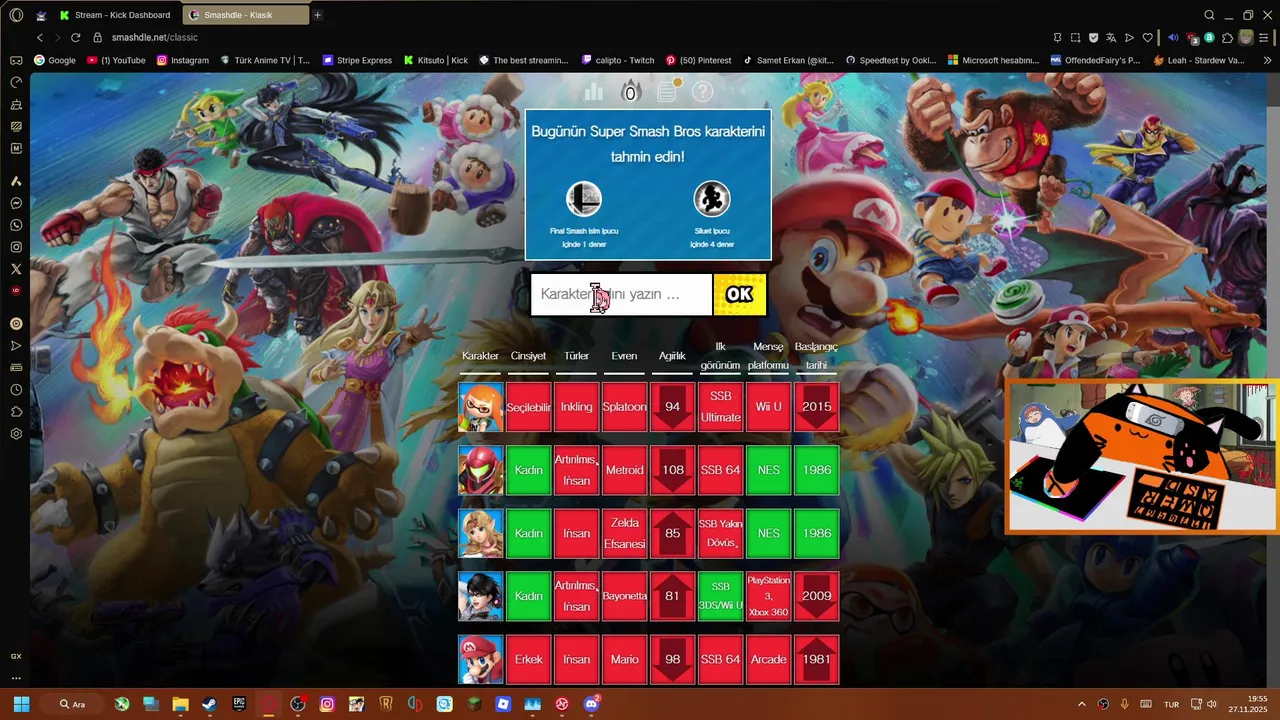The height and width of the screenshot is (720, 1280).
Task: Select the Siluet ipucu silhouette icon
Action: 712,199
